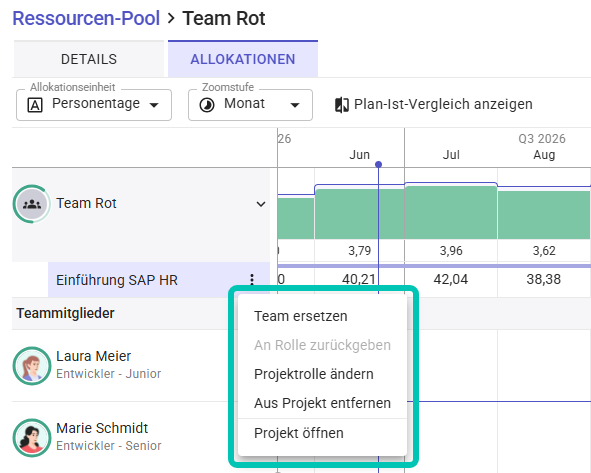591x473 pixels.
Task: Click the Jul month header
Action: pyautogui.click(x=451, y=155)
